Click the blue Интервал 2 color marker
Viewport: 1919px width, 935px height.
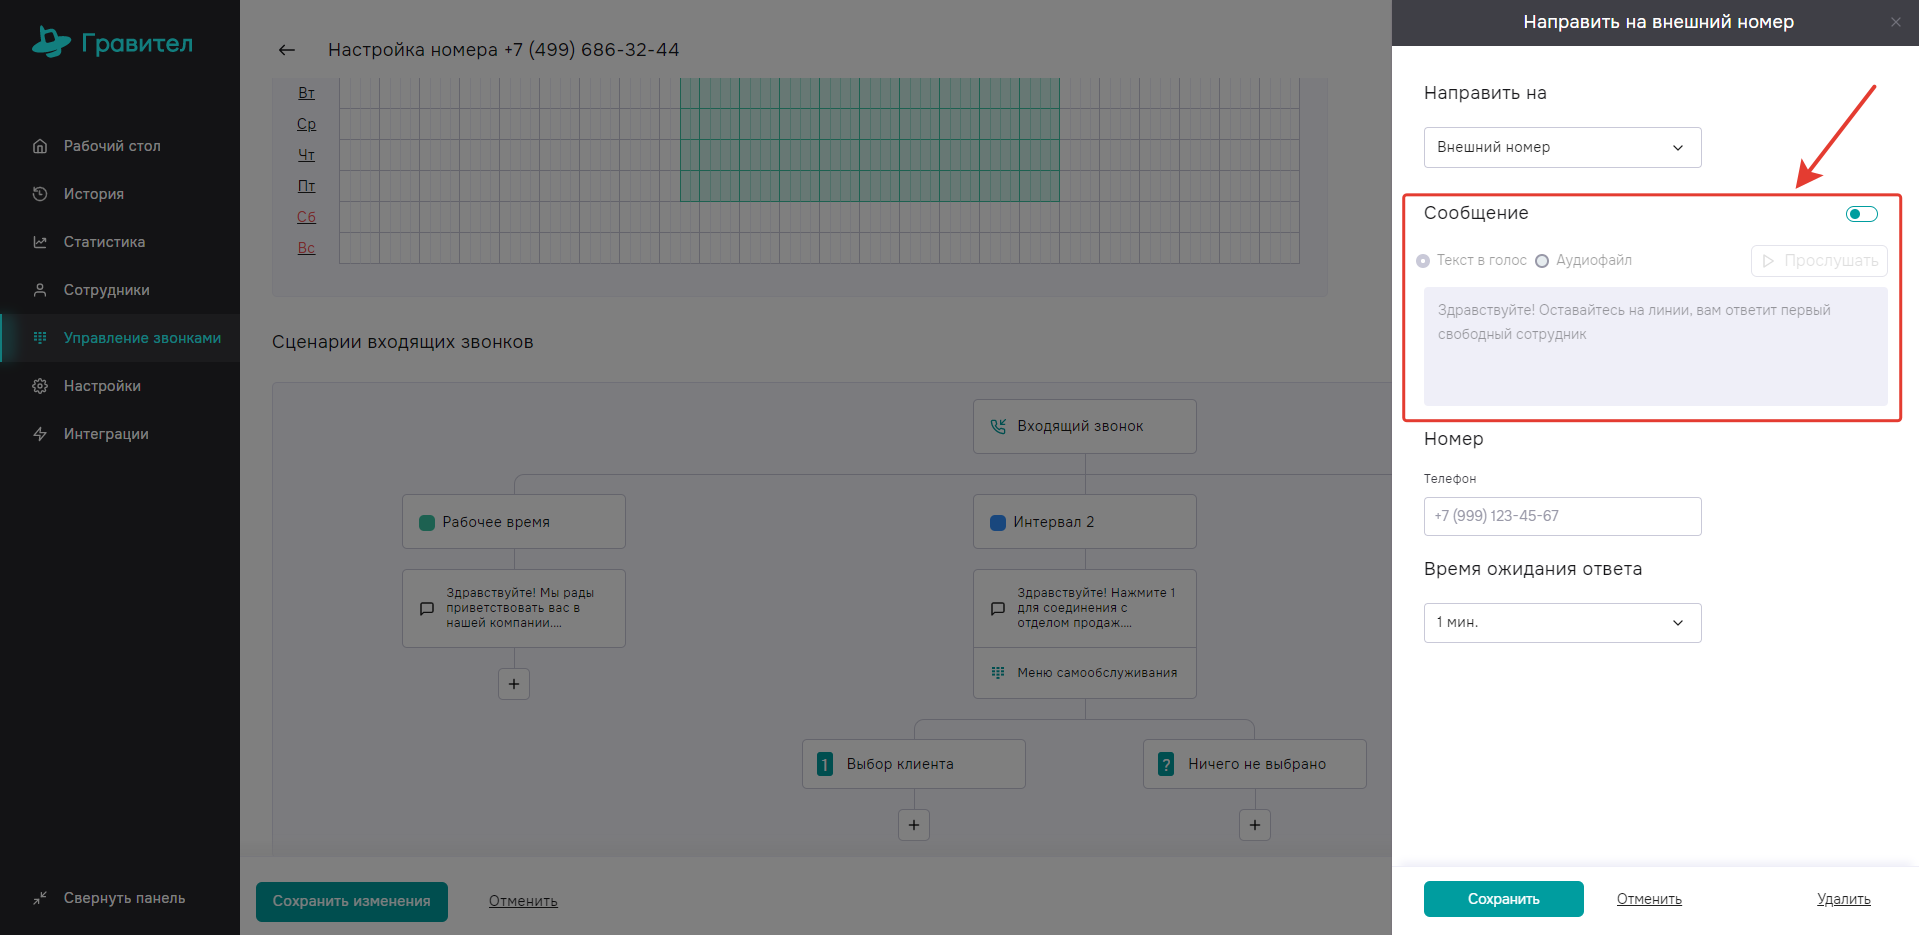click(997, 522)
